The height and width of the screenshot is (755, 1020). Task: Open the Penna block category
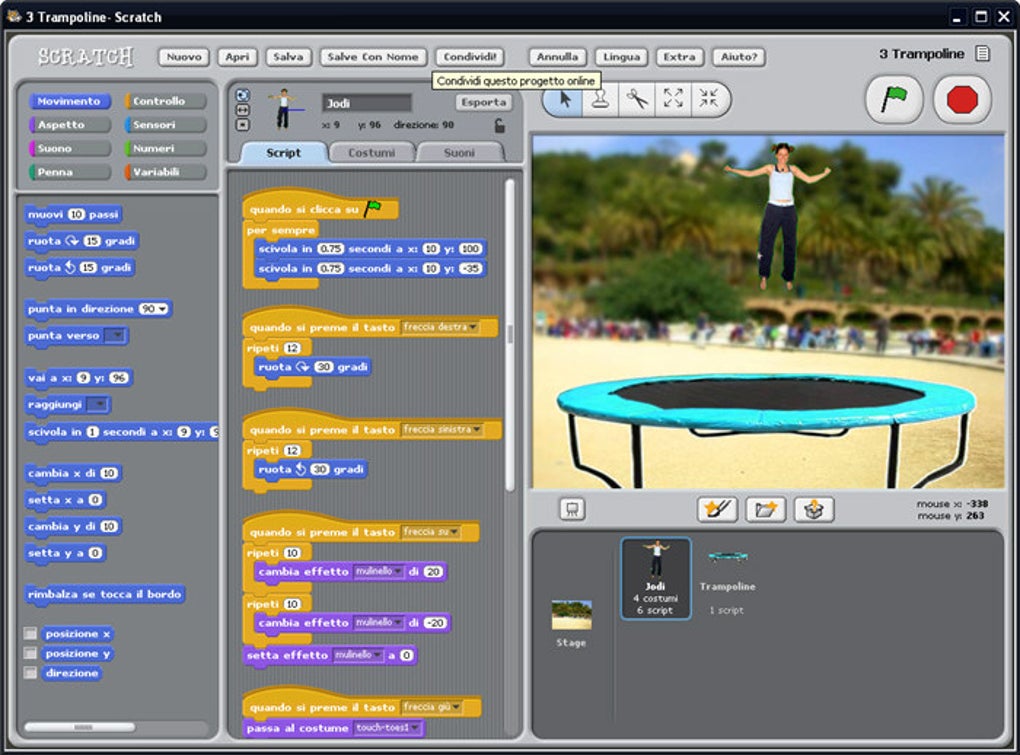click(x=69, y=172)
